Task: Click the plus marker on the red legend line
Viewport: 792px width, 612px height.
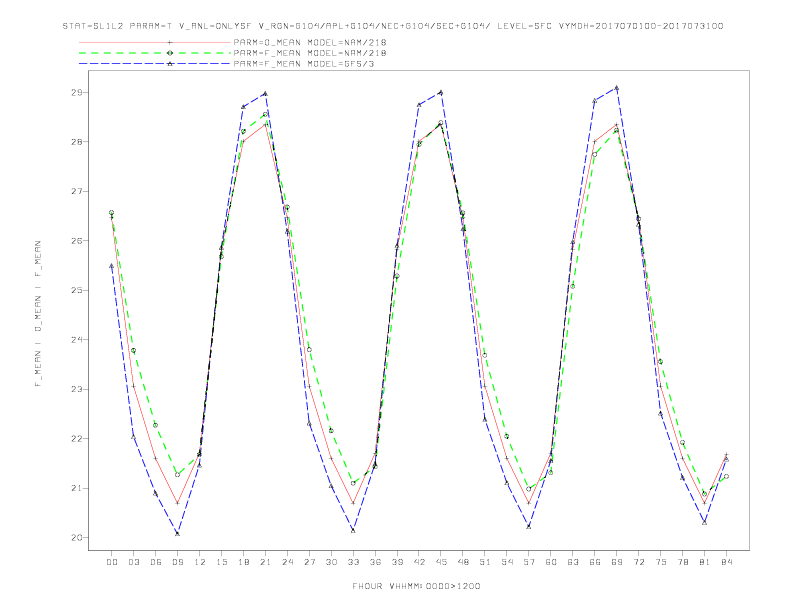Action: (x=170, y=42)
